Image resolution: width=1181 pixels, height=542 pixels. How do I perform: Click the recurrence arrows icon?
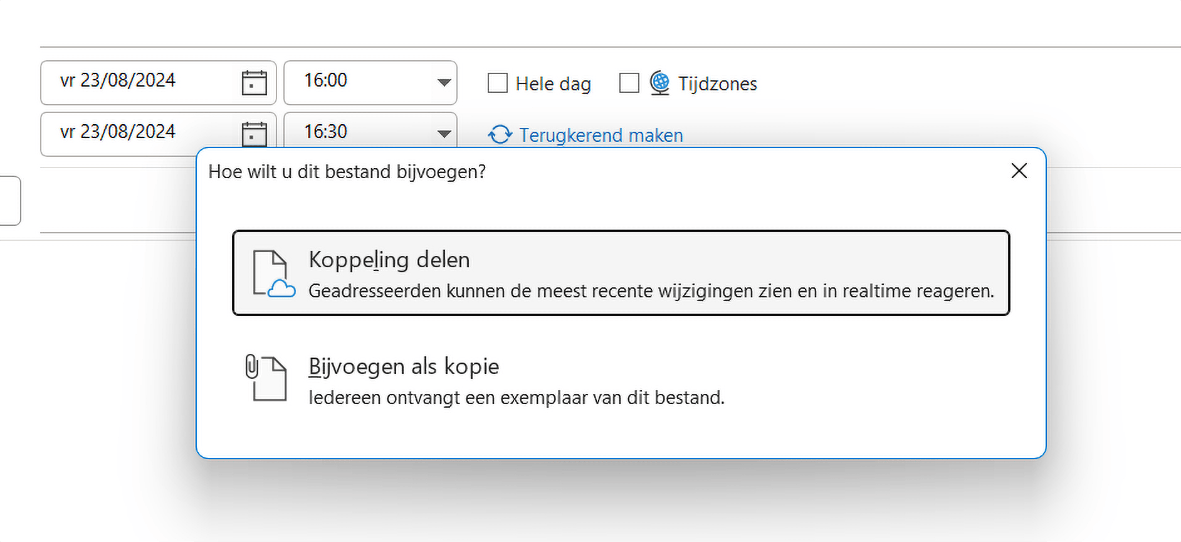[500, 135]
